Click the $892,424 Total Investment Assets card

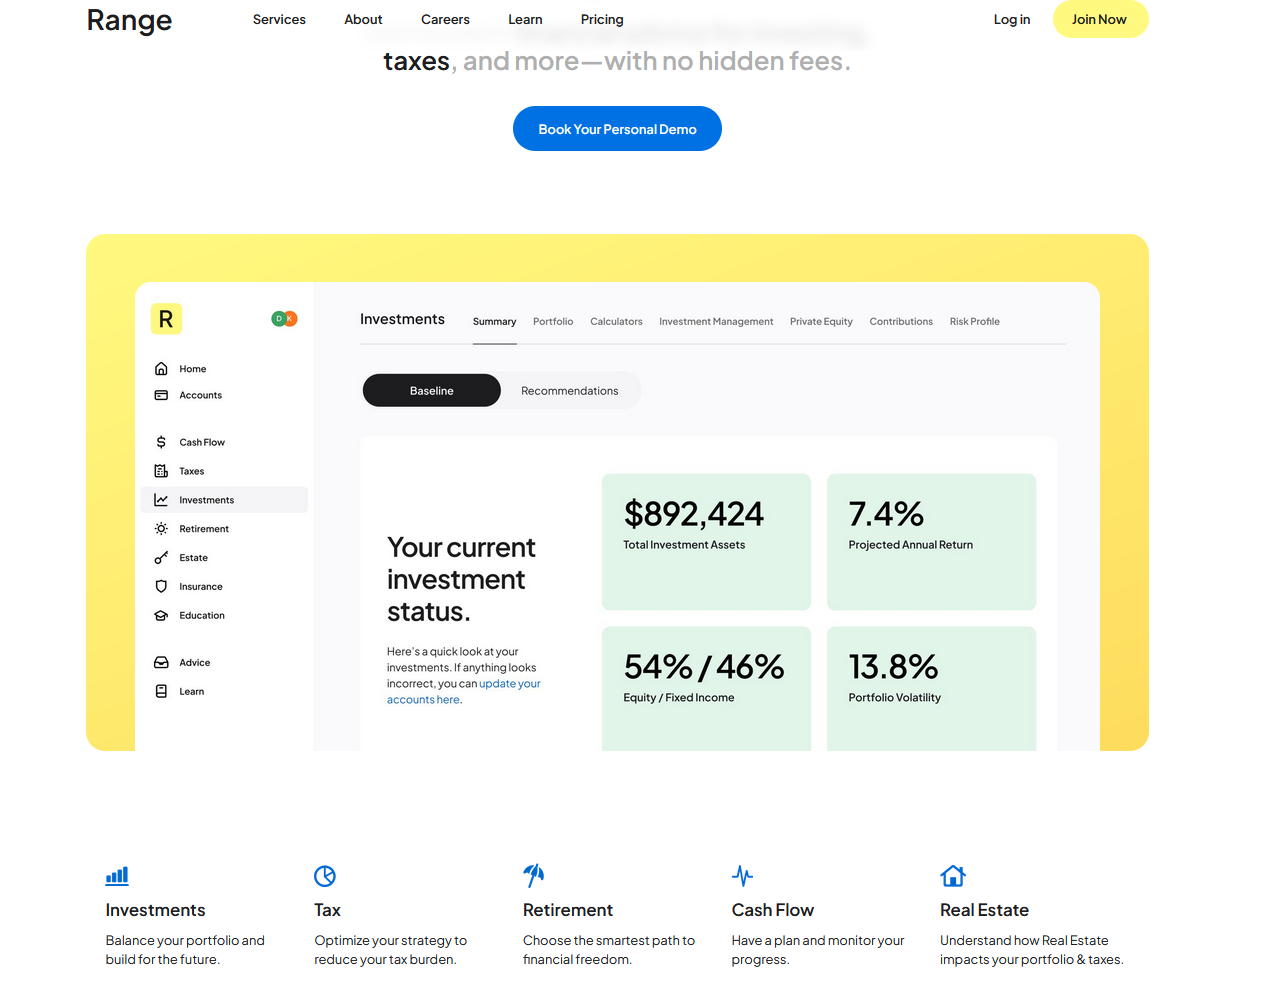click(x=706, y=542)
